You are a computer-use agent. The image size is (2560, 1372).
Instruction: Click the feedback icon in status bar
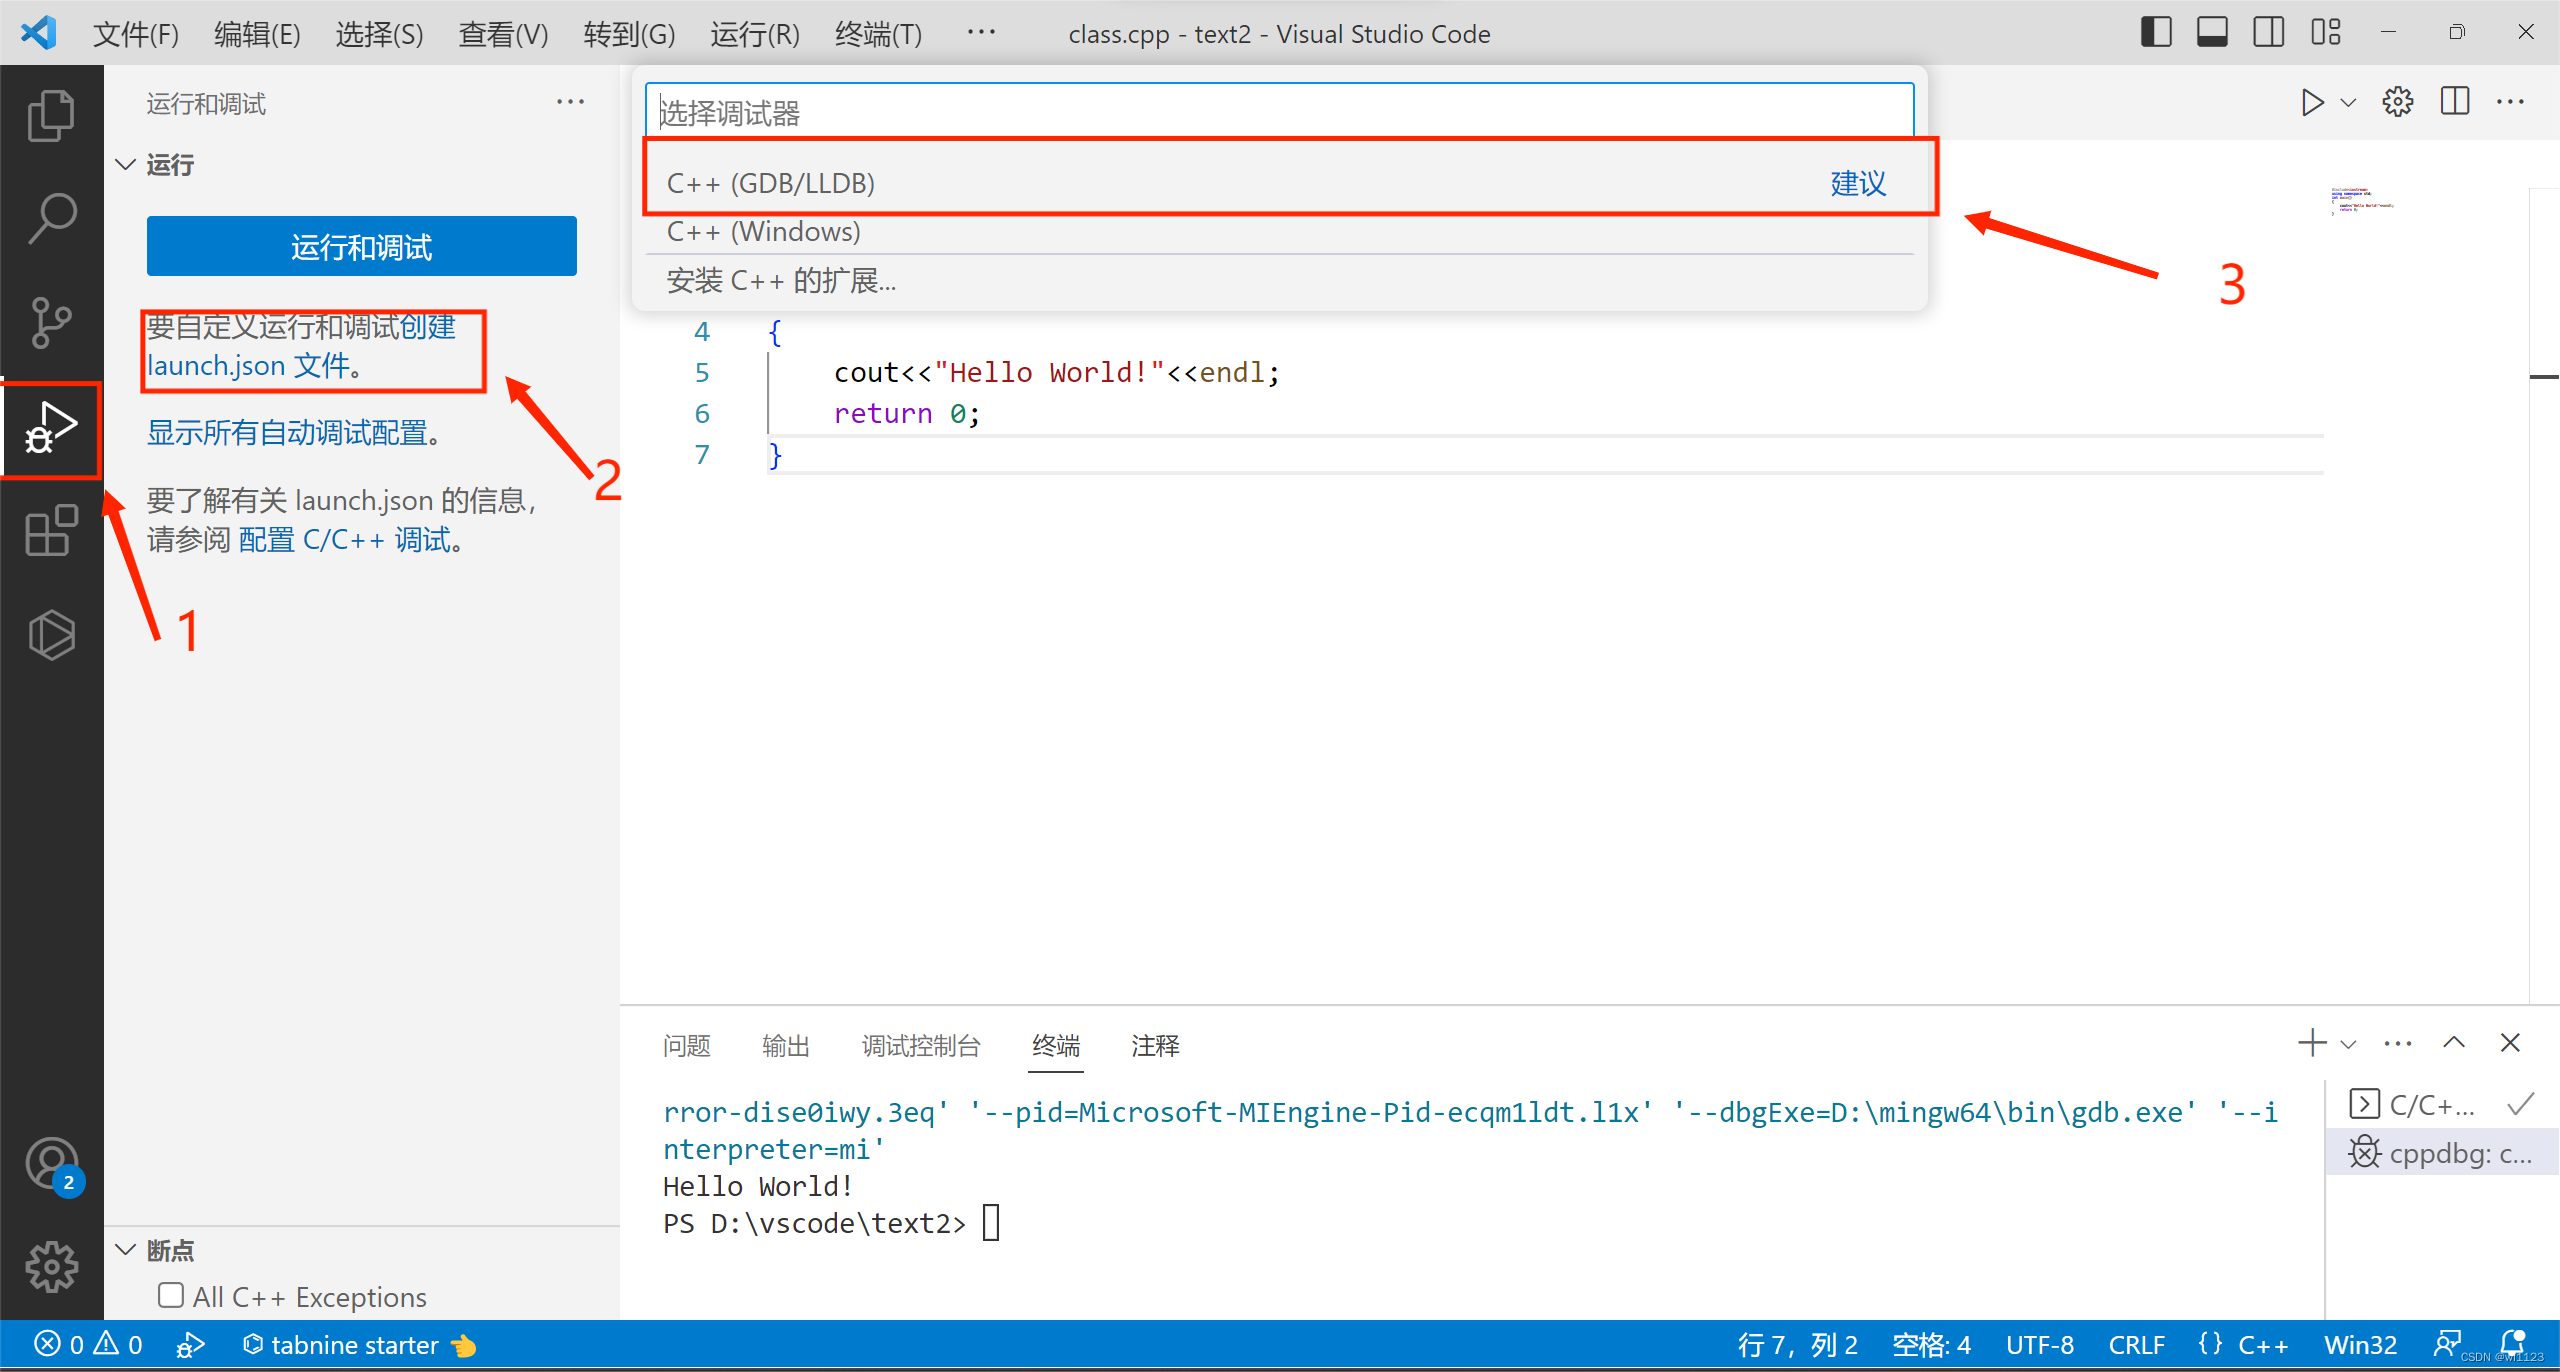click(2448, 1345)
